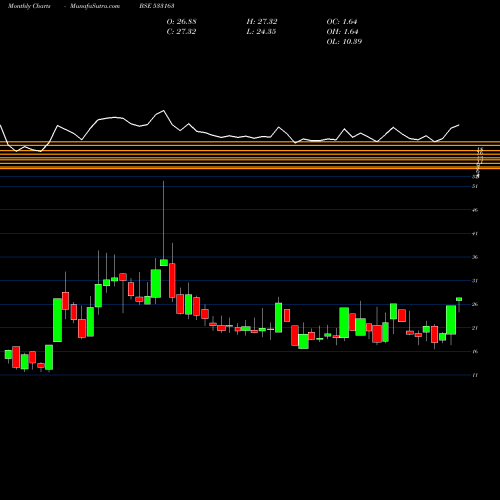Image resolution: width=500 pixels, height=500 pixels.
Task: Click the price axis label 41
Action: (x=475, y=234)
